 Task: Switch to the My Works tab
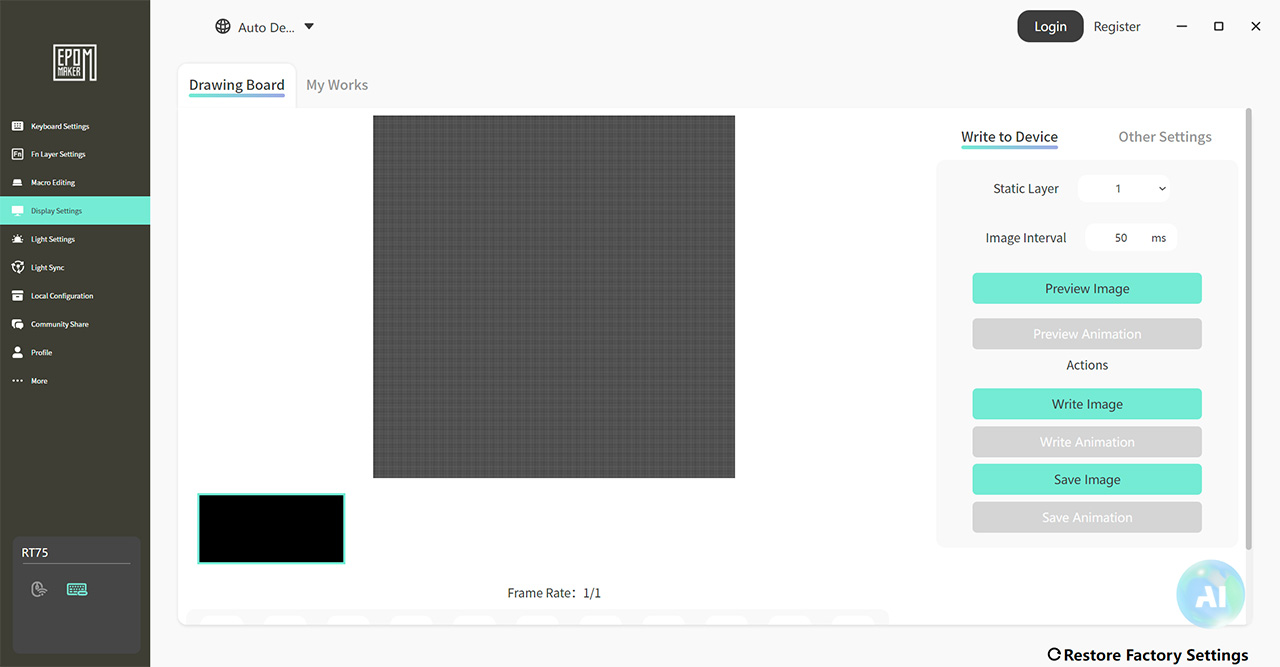coord(337,85)
